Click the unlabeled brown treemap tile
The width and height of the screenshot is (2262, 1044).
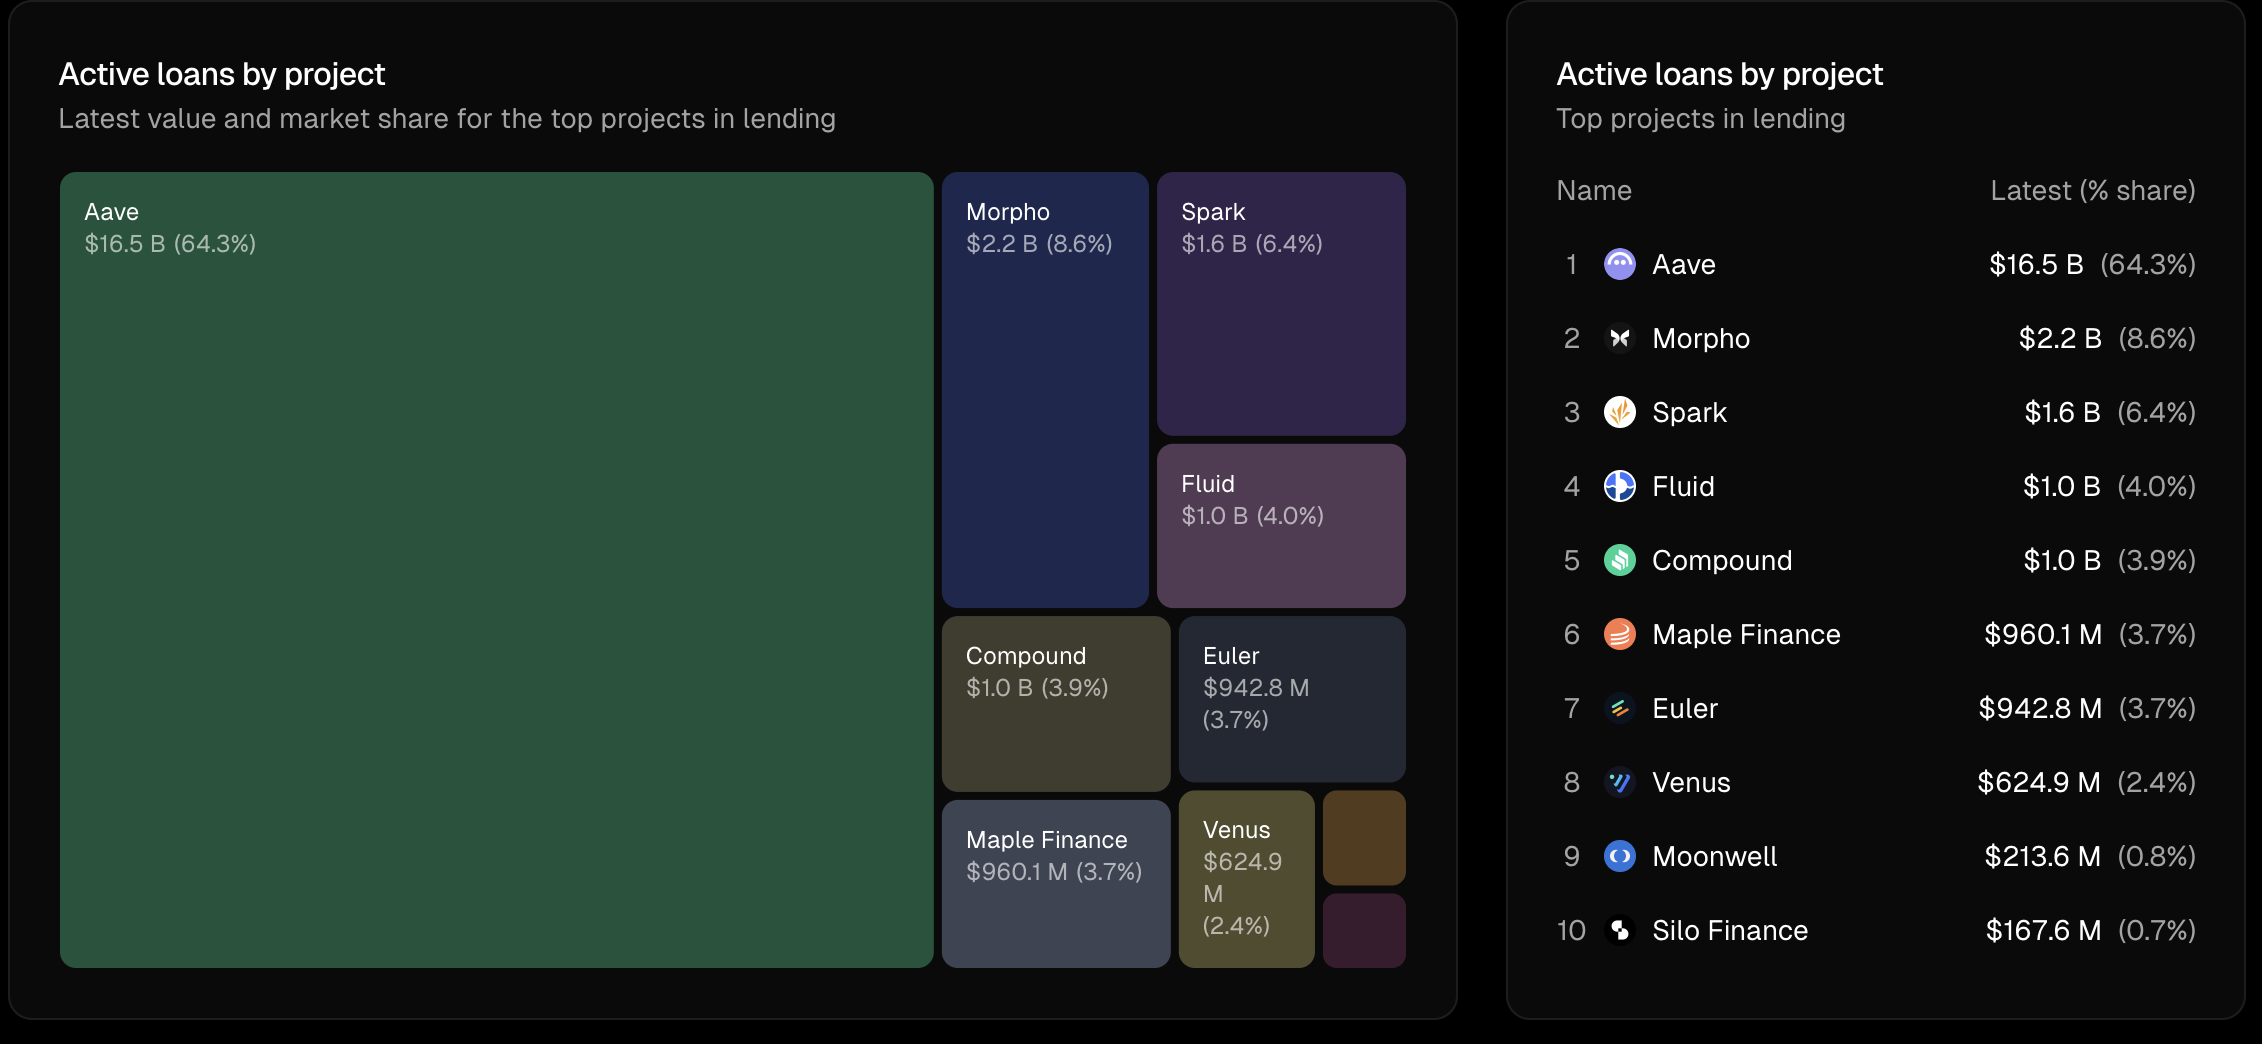click(x=1363, y=838)
